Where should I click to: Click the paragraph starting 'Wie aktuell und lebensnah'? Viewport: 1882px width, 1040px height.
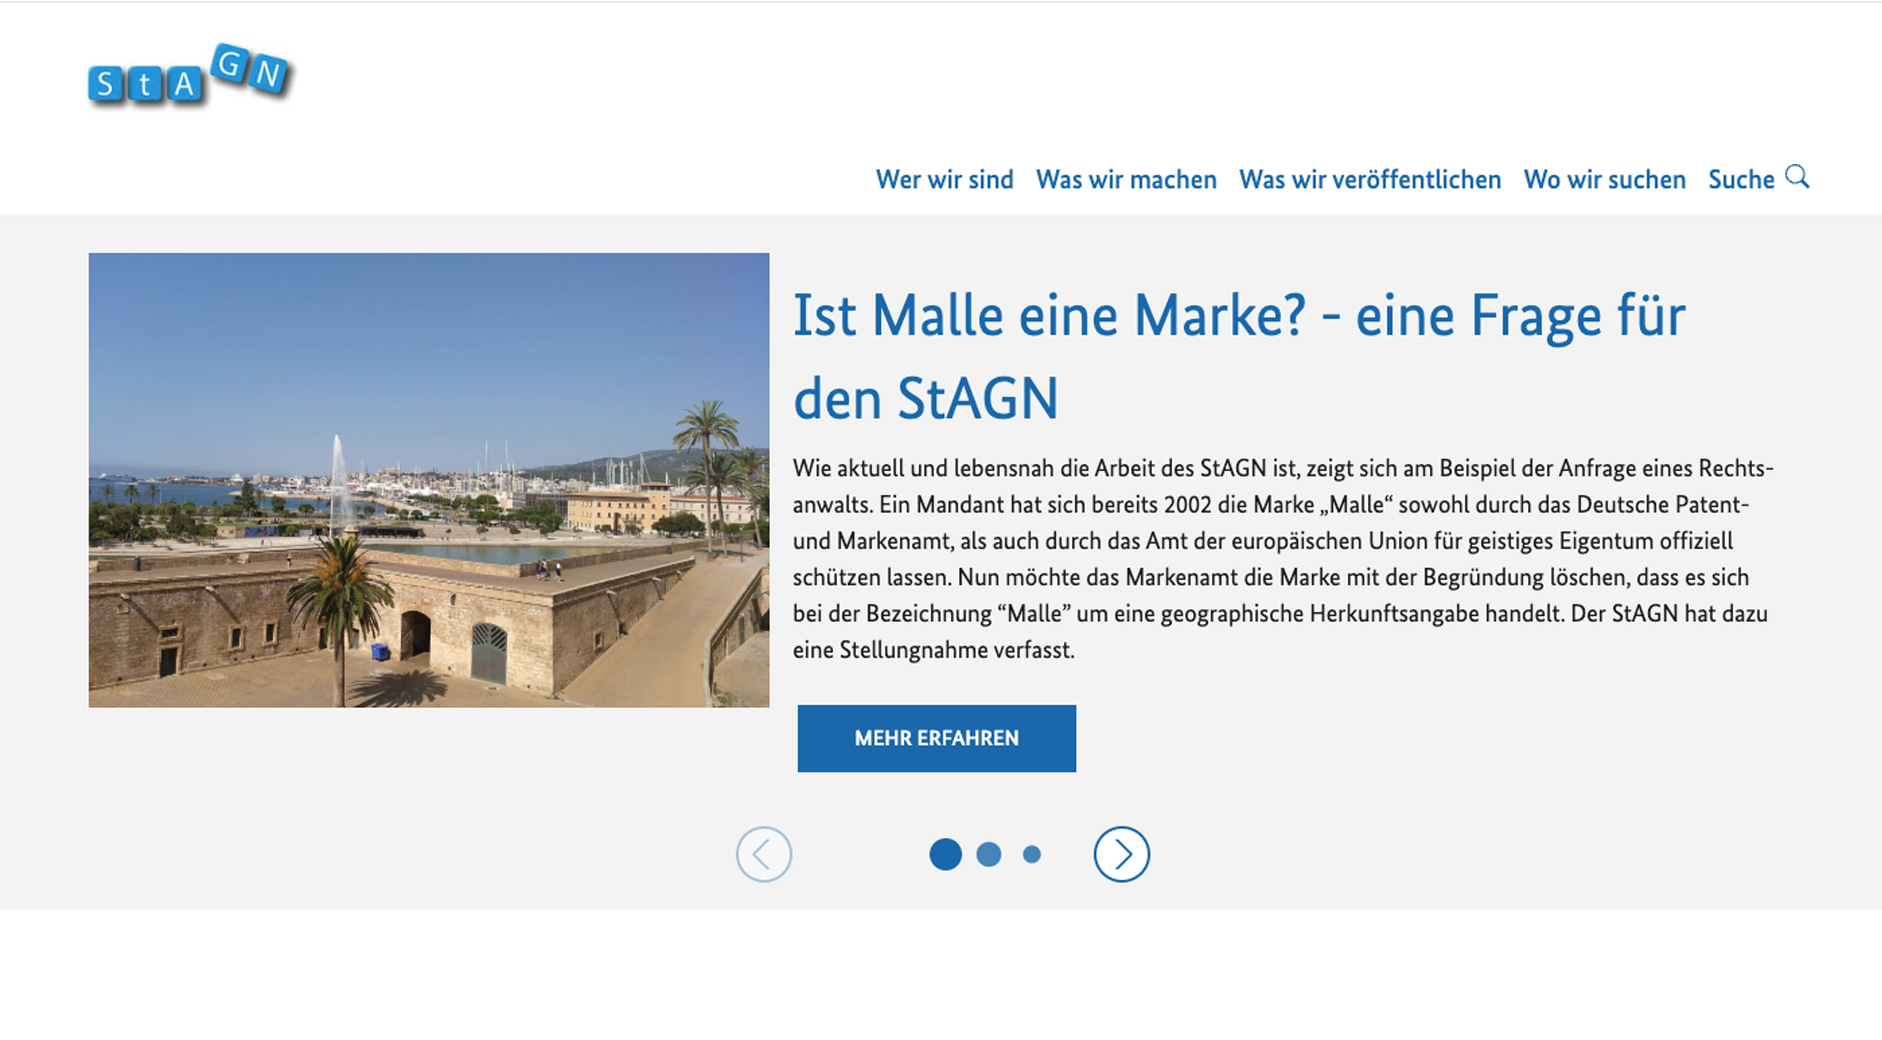point(1283,559)
